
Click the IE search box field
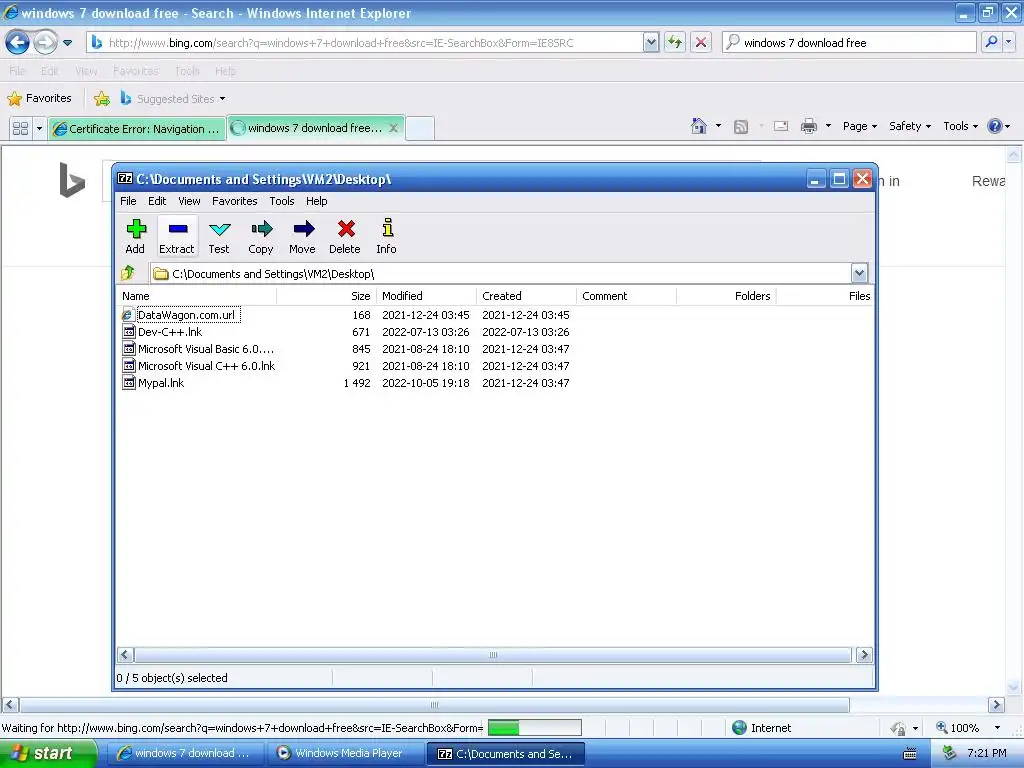[x=857, y=43]
